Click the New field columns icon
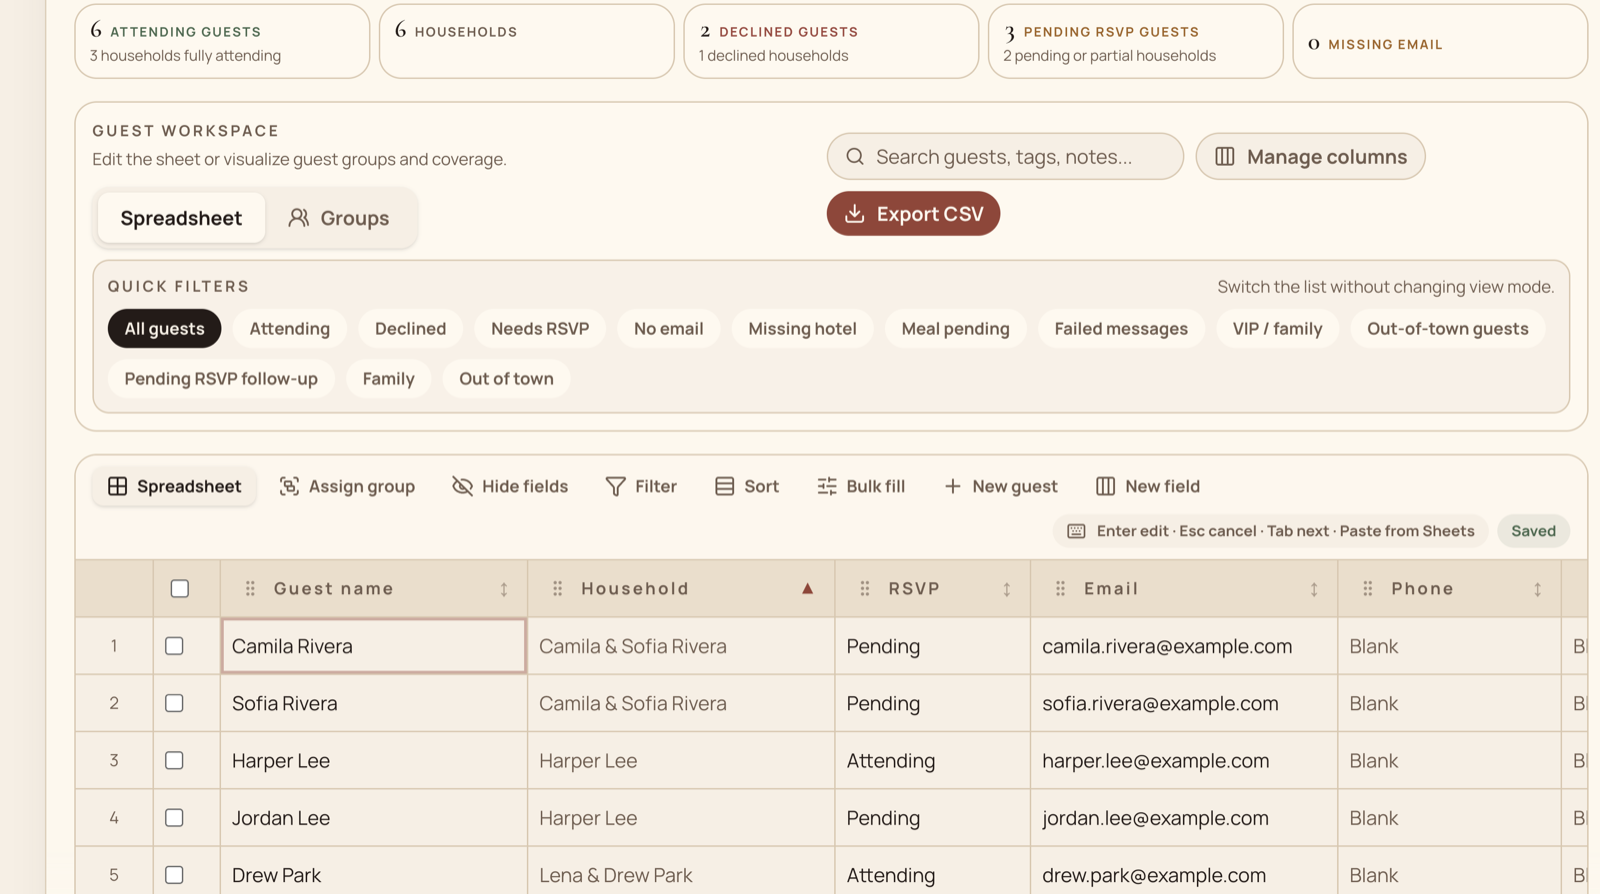The width and height of the screenshot is (1600, 894). (x=1105, y=486)
